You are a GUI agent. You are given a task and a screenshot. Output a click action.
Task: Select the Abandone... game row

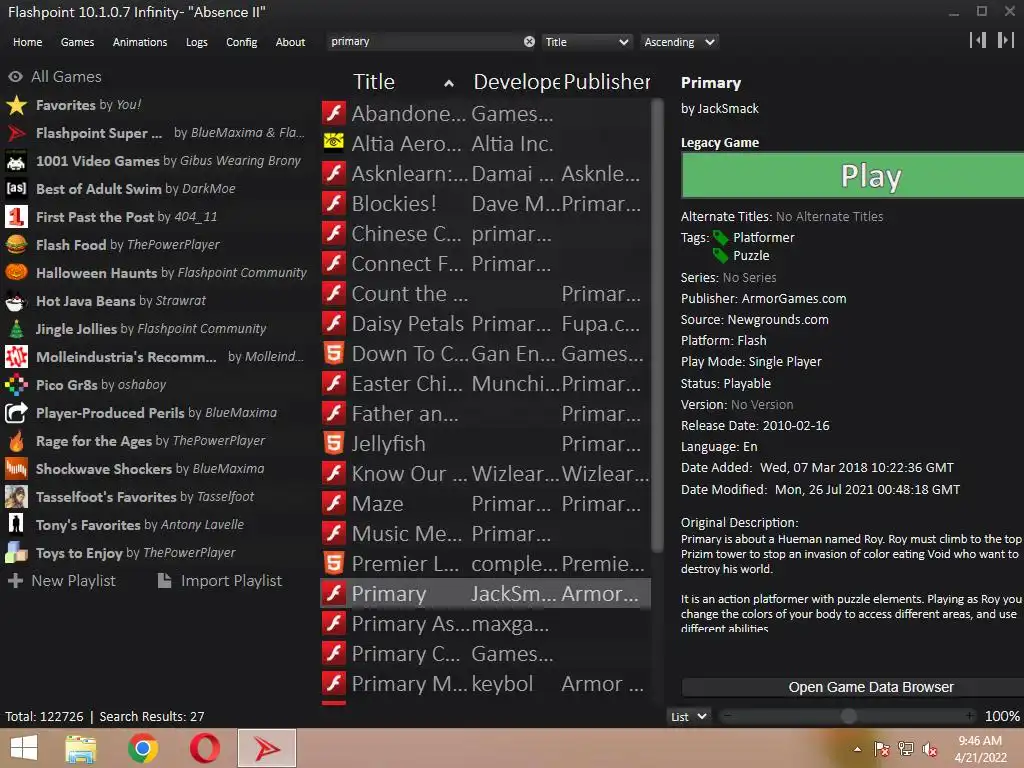(x=485, y=113)
